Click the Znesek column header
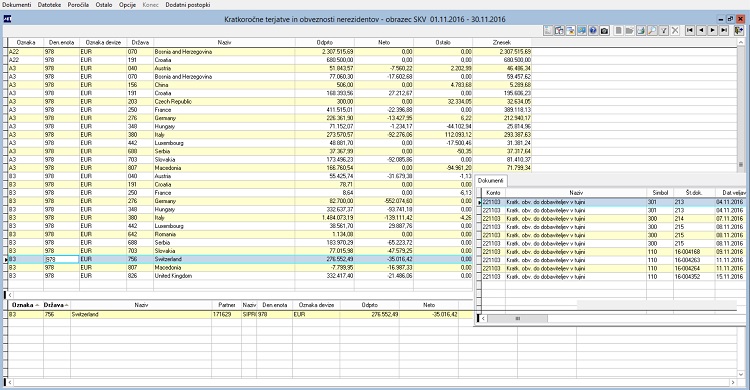750x390 pixels. (x=502, y=43)
